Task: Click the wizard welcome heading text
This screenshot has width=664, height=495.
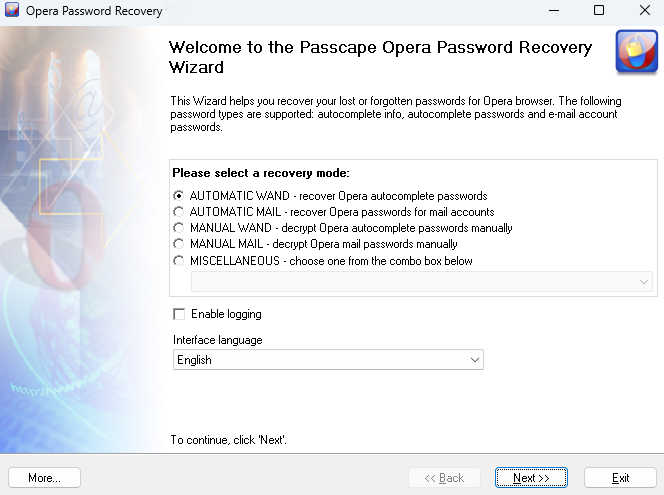Action: click(379, 57)
